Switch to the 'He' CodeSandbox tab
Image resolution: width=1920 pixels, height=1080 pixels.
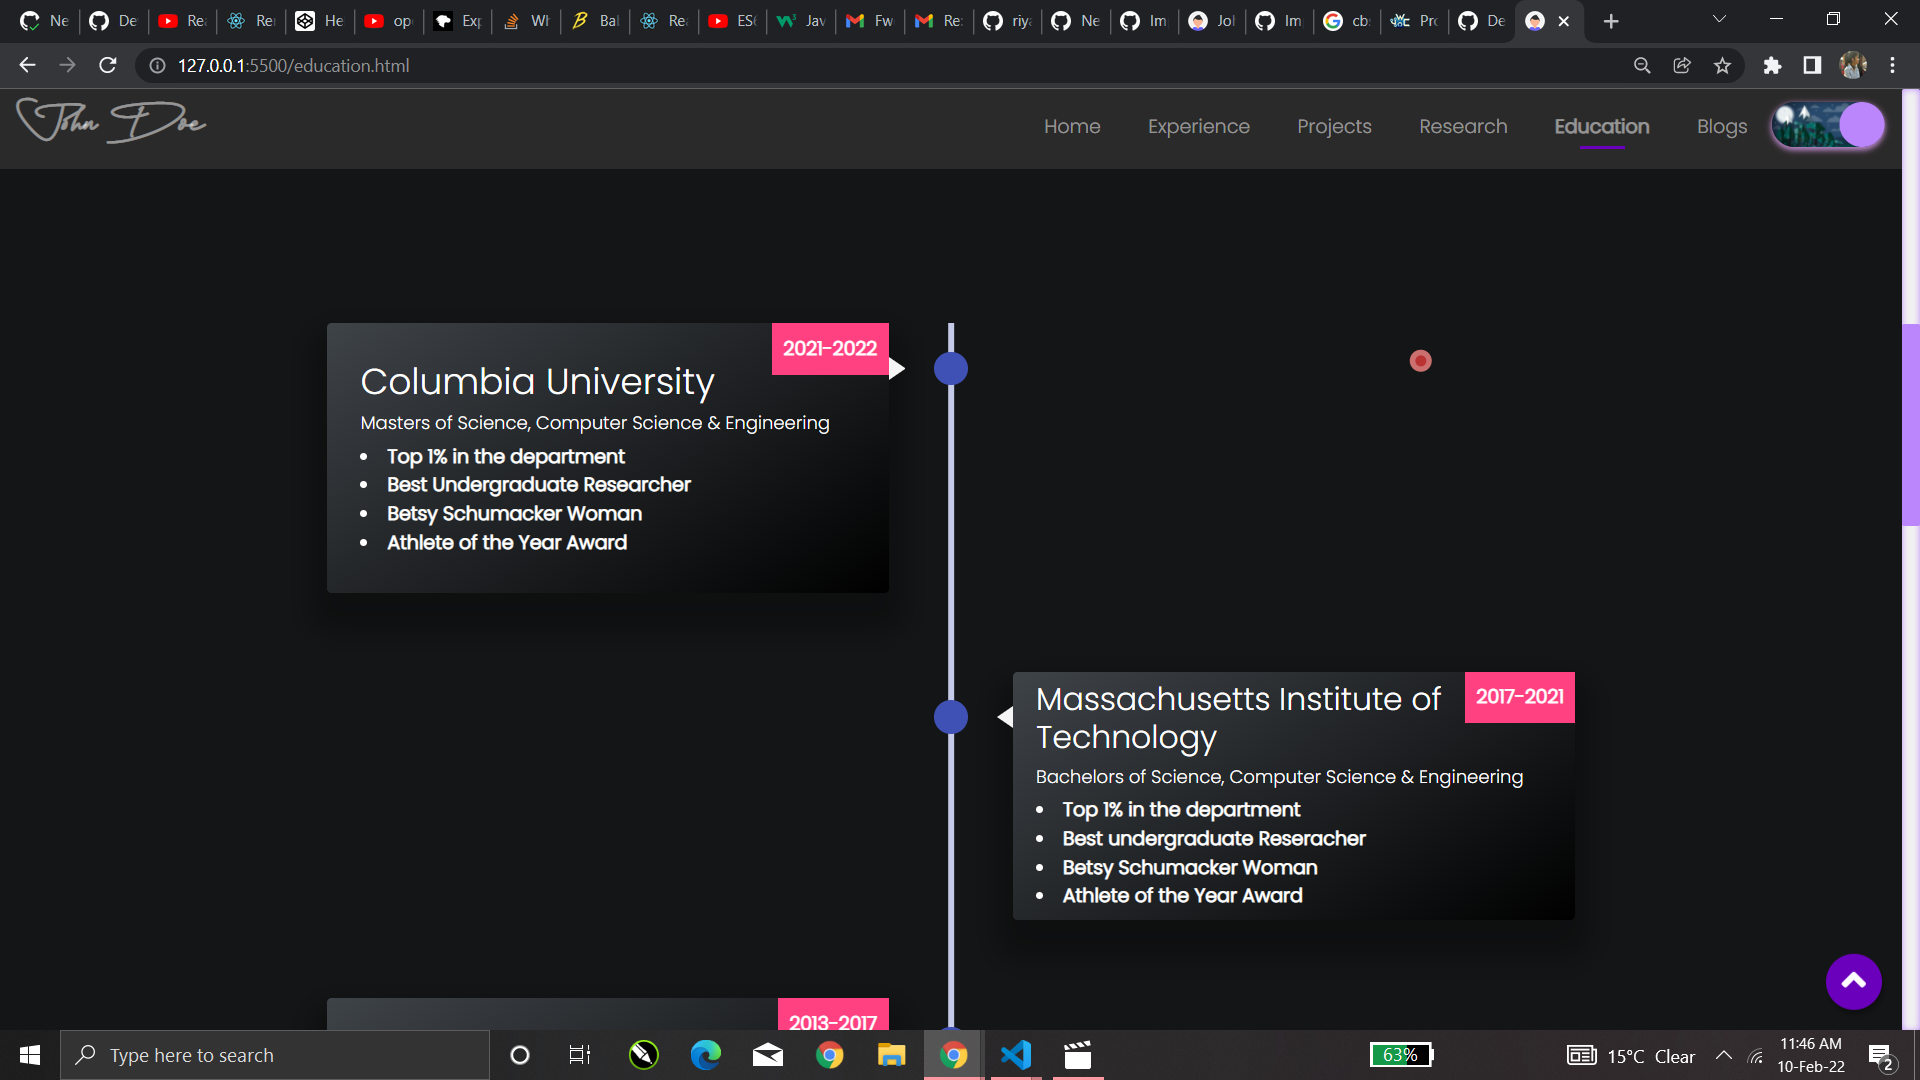click(x=320, y=21)
